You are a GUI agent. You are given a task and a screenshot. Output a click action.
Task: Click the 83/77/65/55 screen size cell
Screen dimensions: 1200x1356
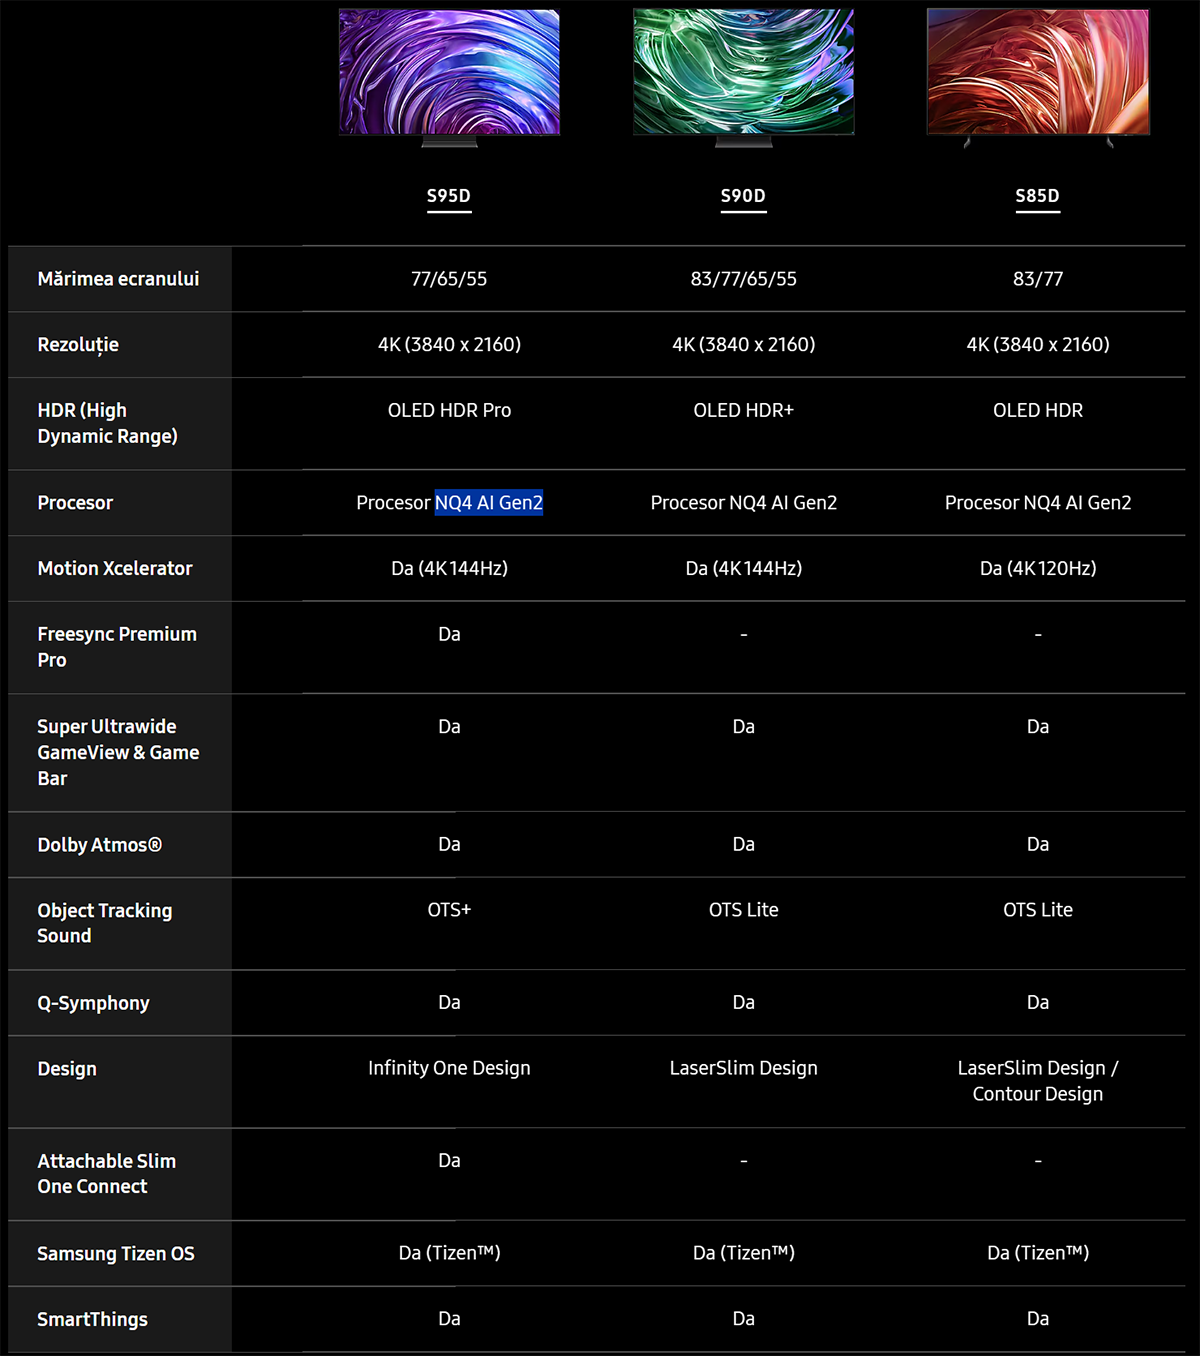(744, 279)
